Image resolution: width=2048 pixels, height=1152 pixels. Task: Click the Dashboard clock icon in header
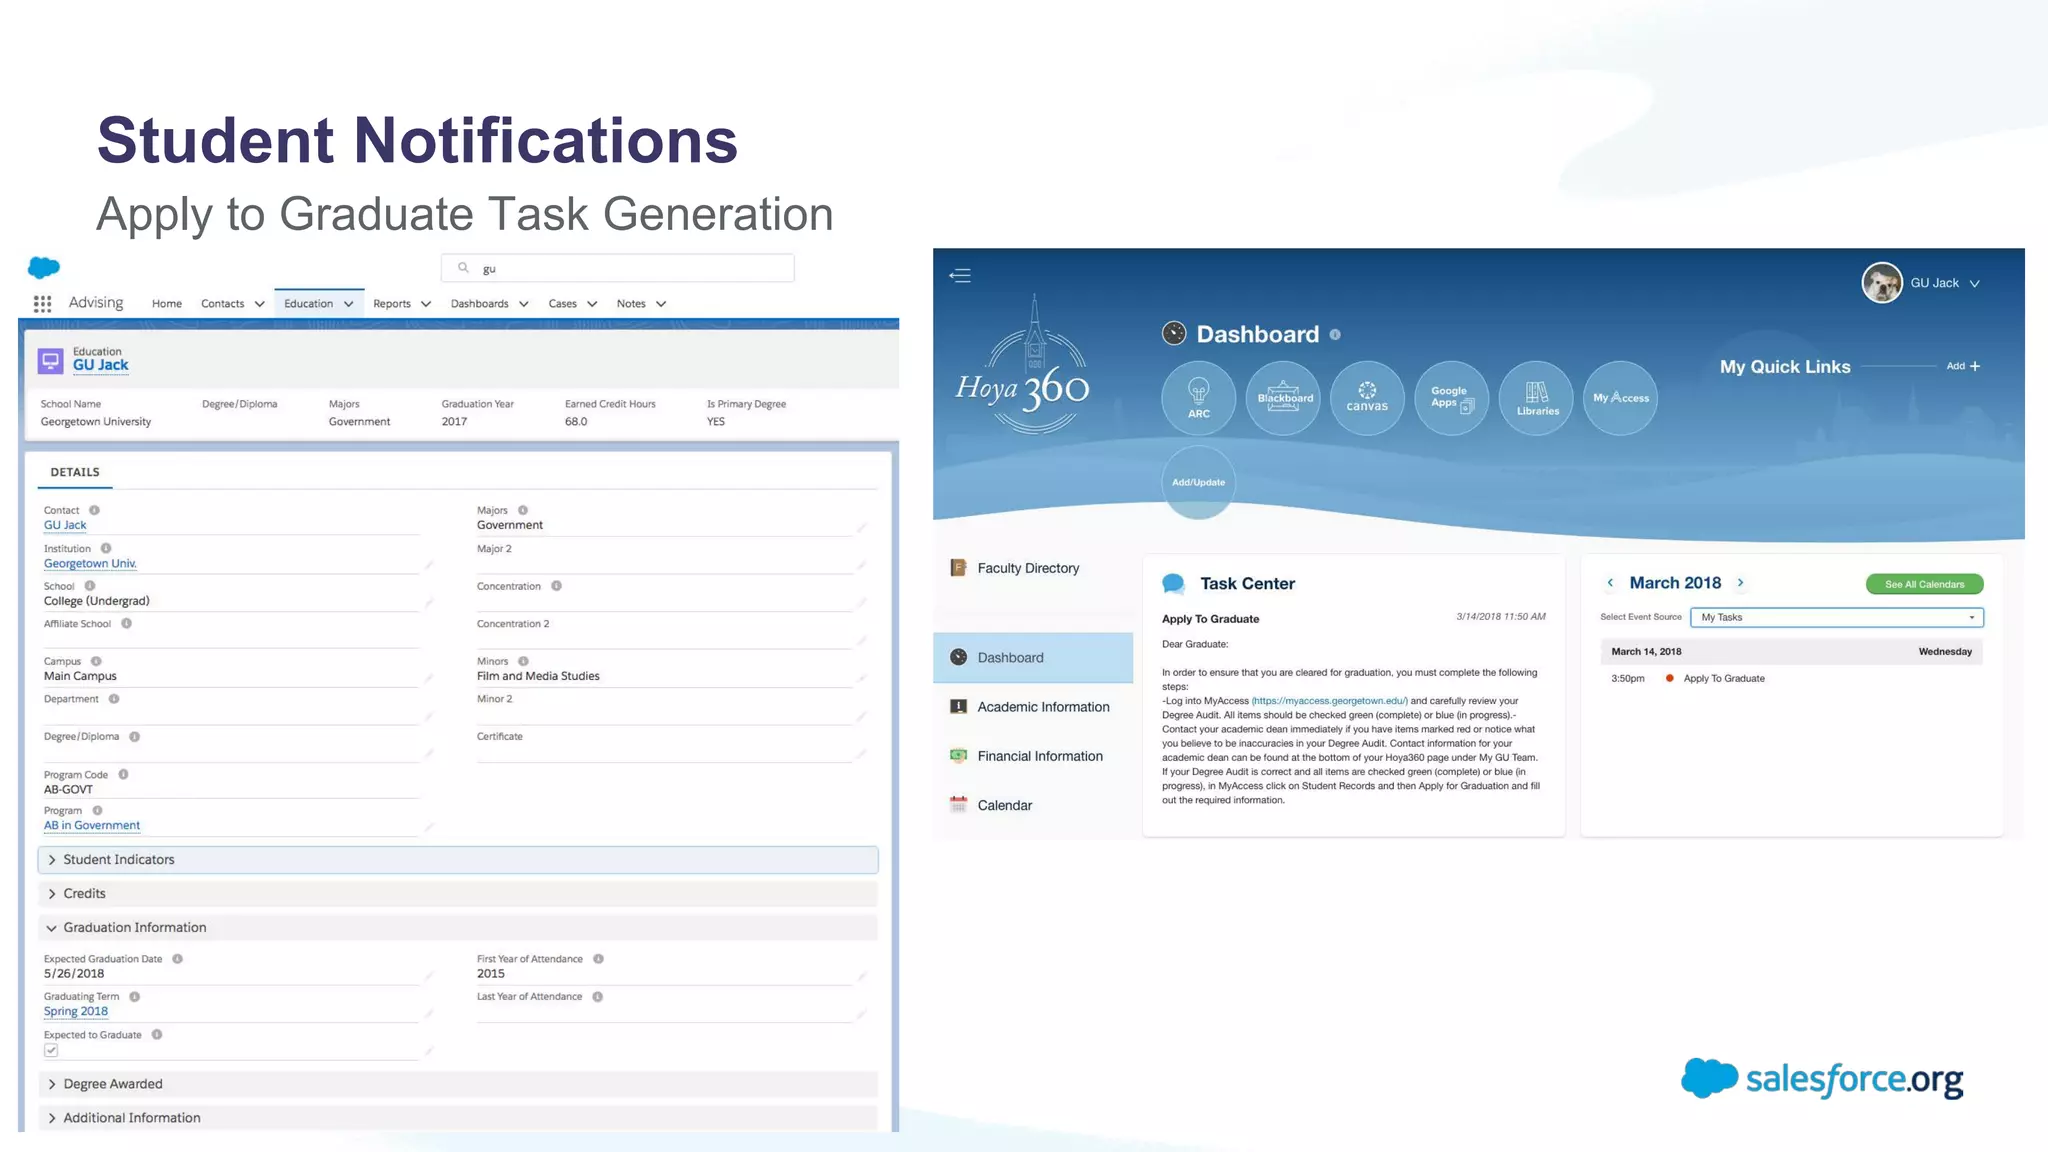[x=1174, y=333]
